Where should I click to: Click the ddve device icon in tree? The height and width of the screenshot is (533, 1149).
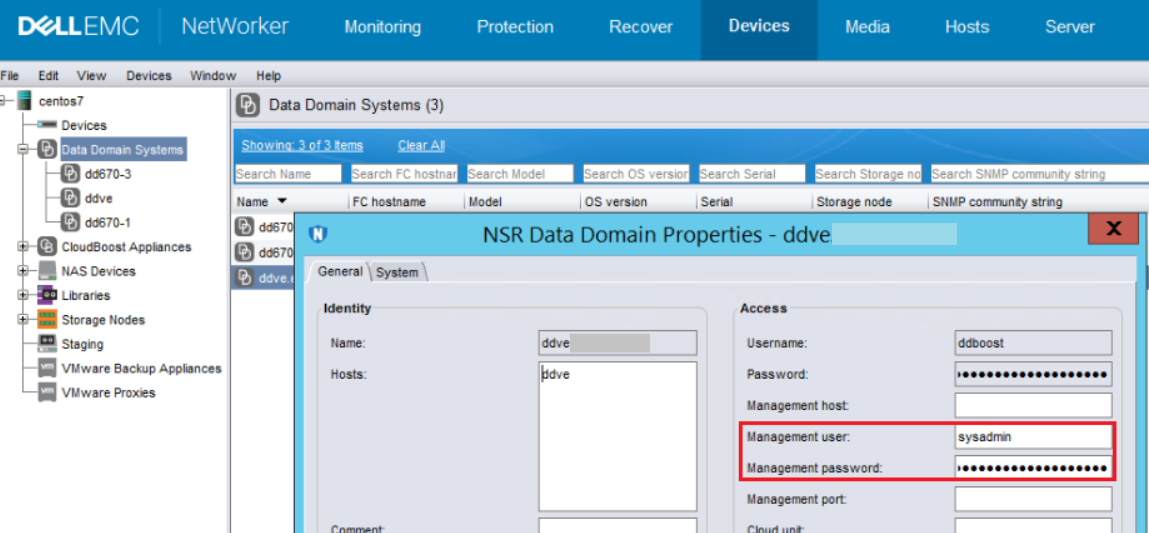point(70,198)
